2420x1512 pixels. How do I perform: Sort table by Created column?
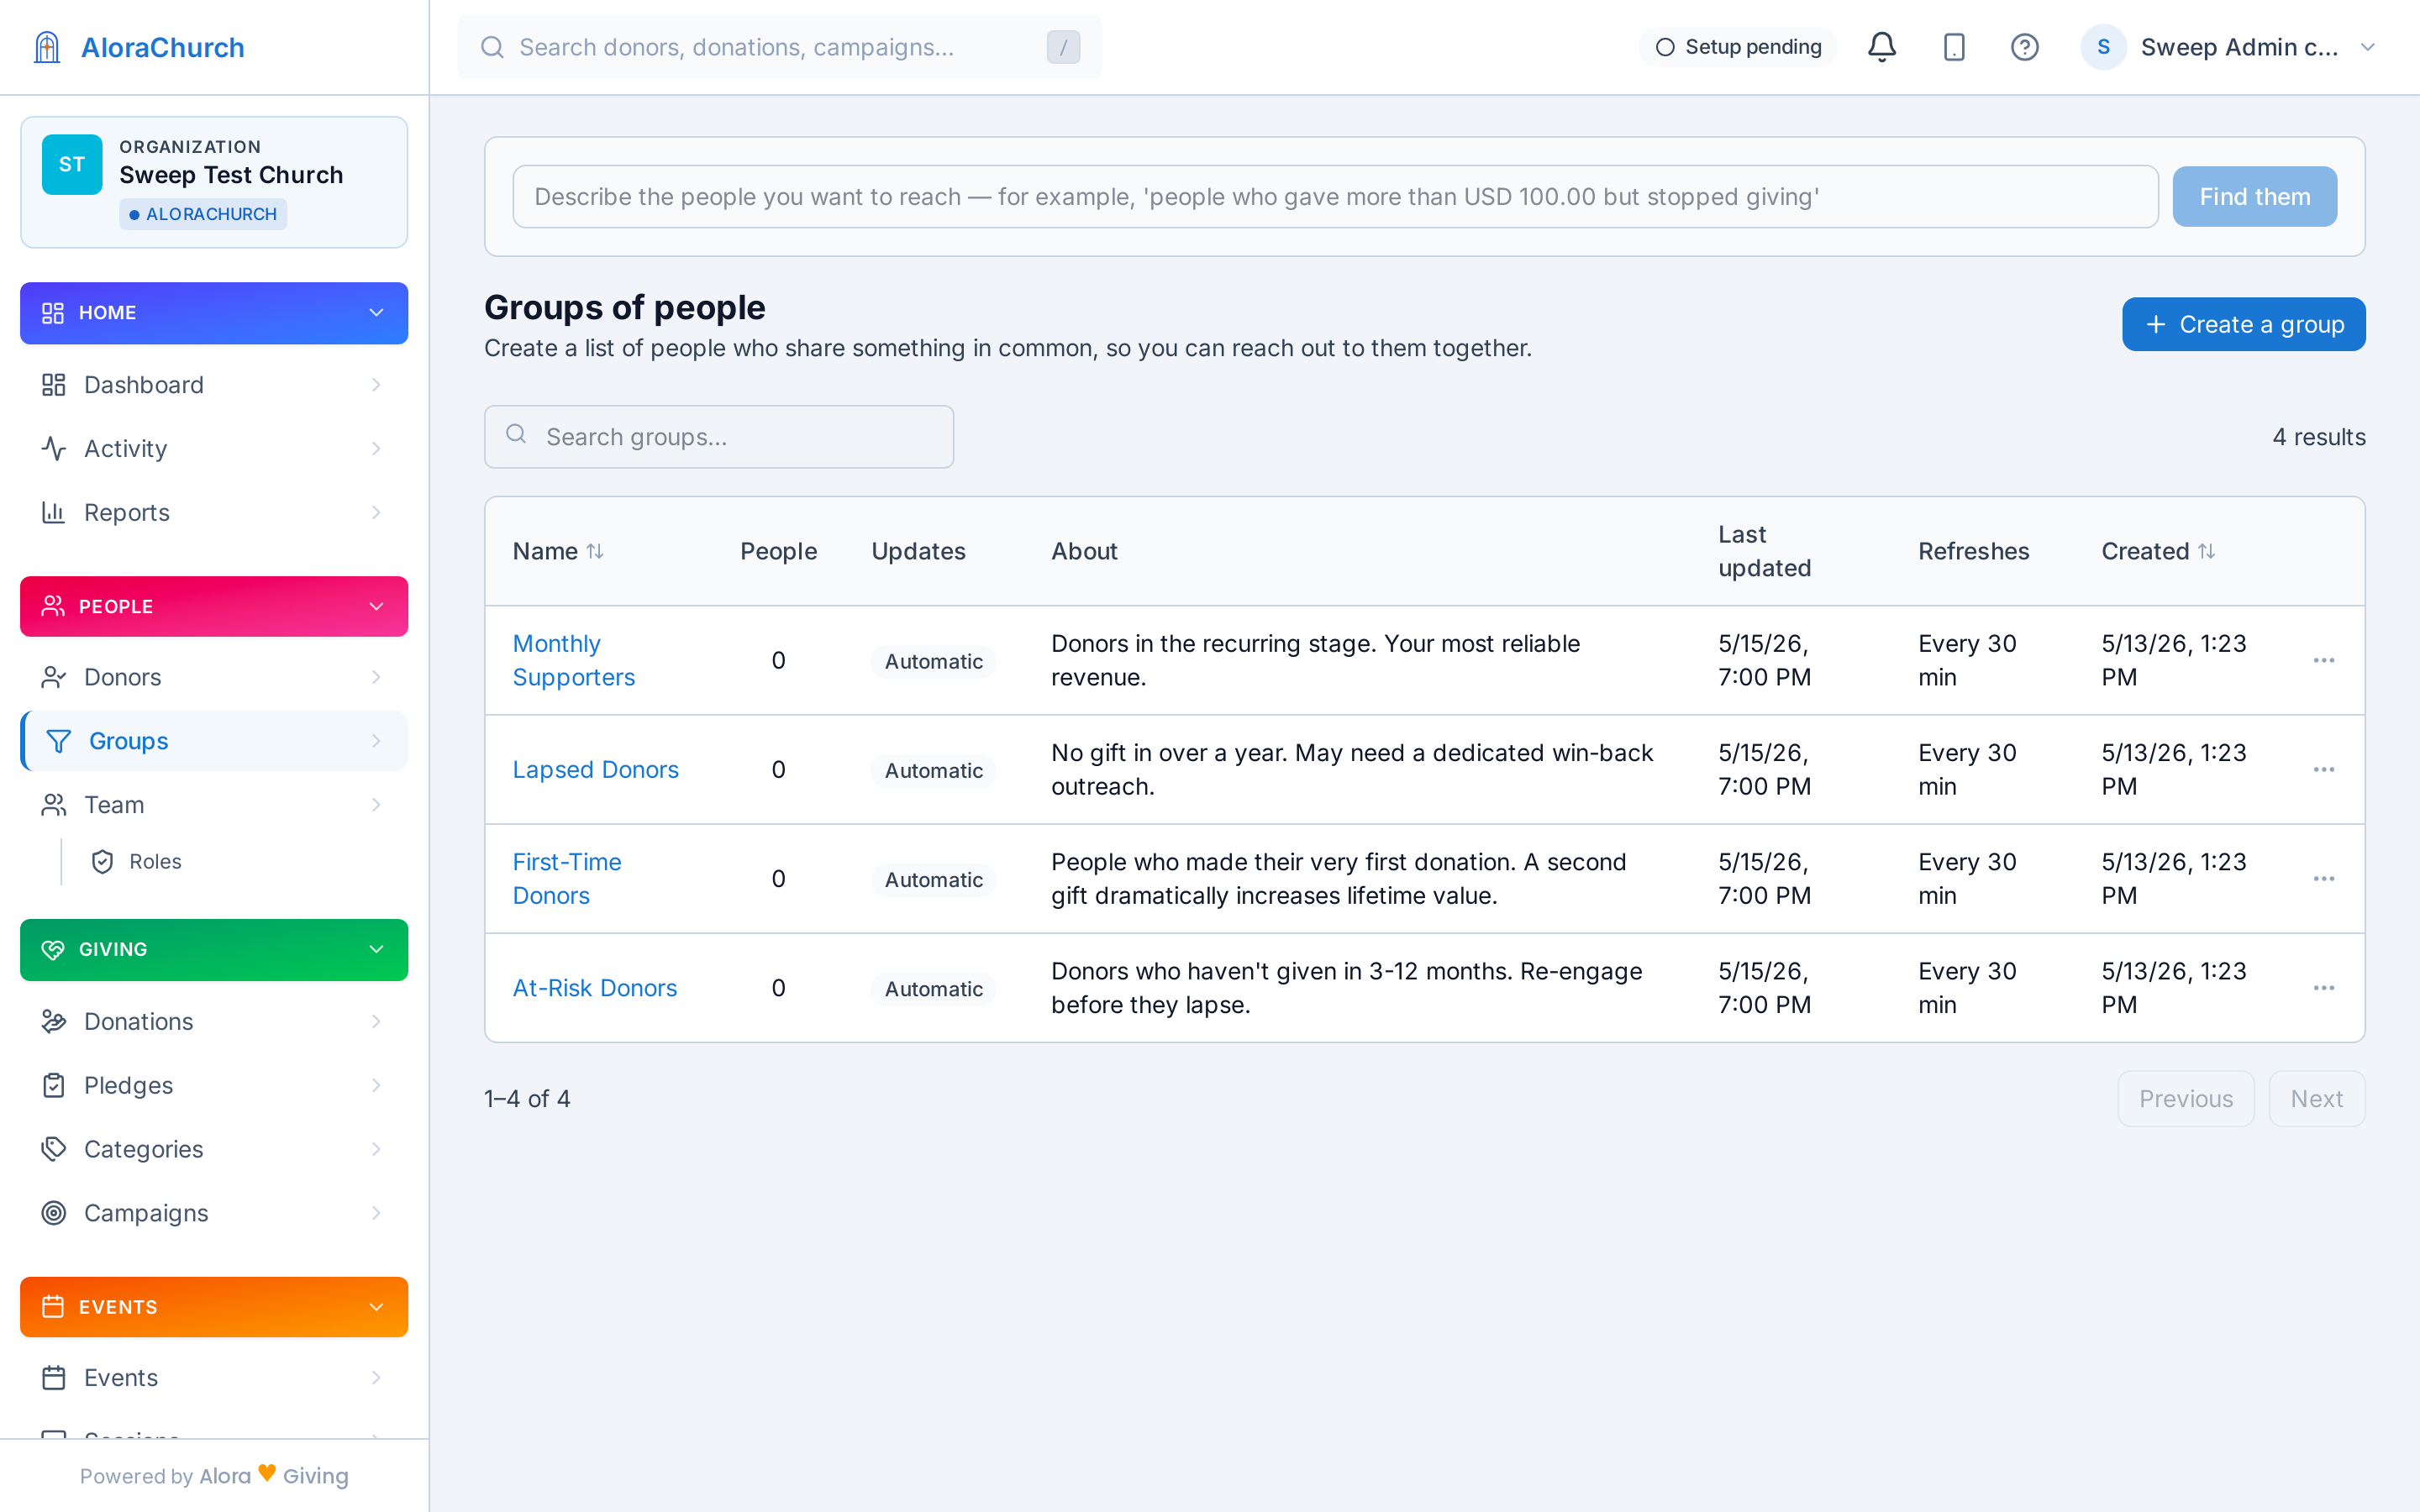tap(2158, 551)
